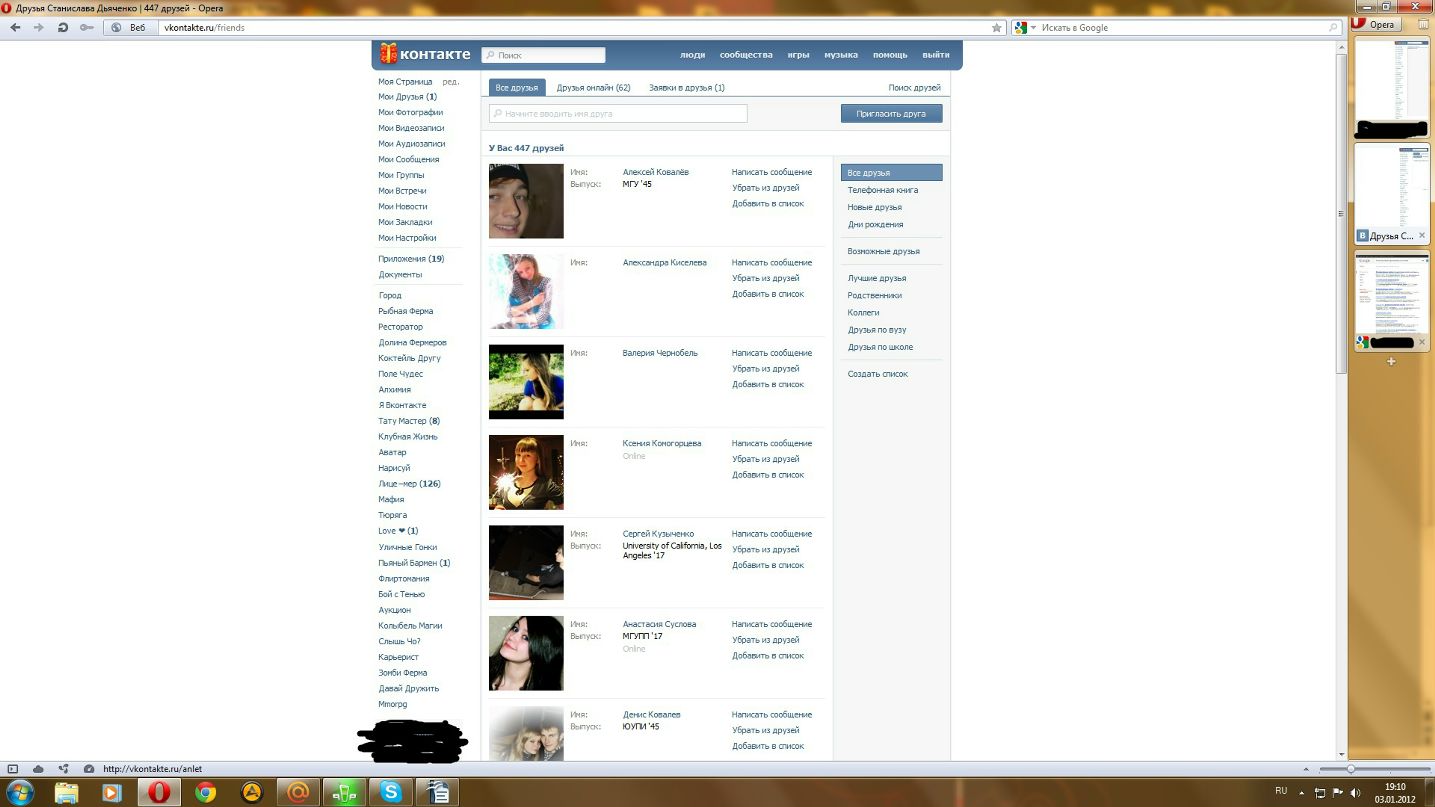Open Skype from the taskbar
The height and width of the screenshot is (807, 1435).
point(390,793)
